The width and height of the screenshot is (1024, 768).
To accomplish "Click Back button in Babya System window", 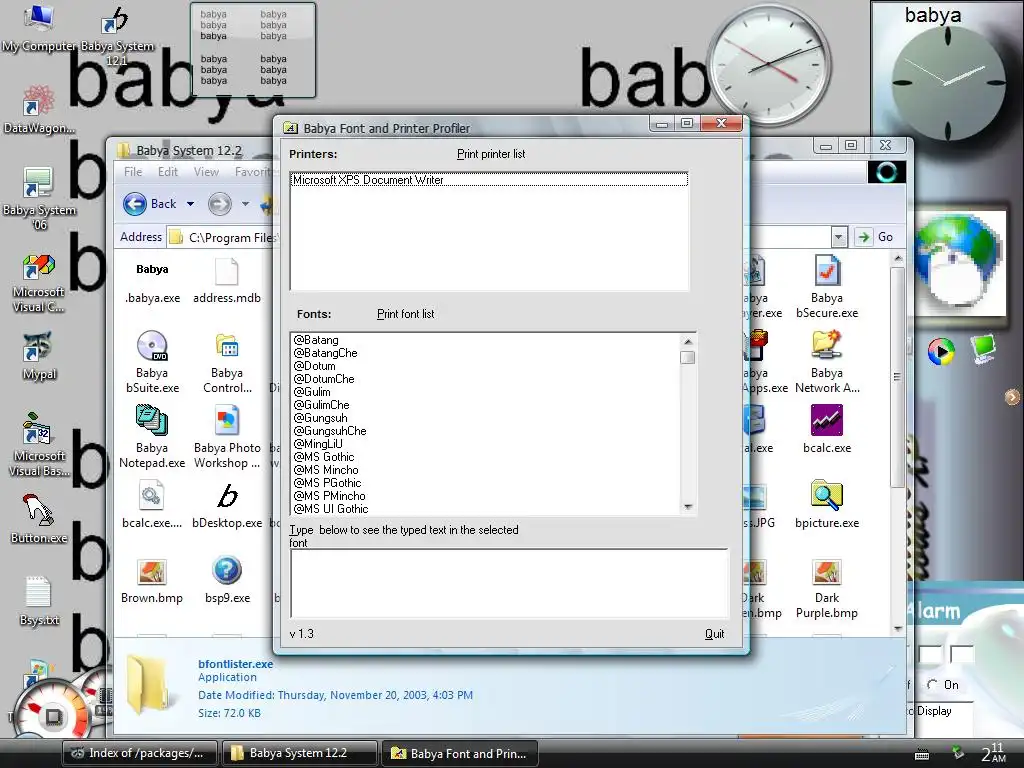I will tap(150, 204).
